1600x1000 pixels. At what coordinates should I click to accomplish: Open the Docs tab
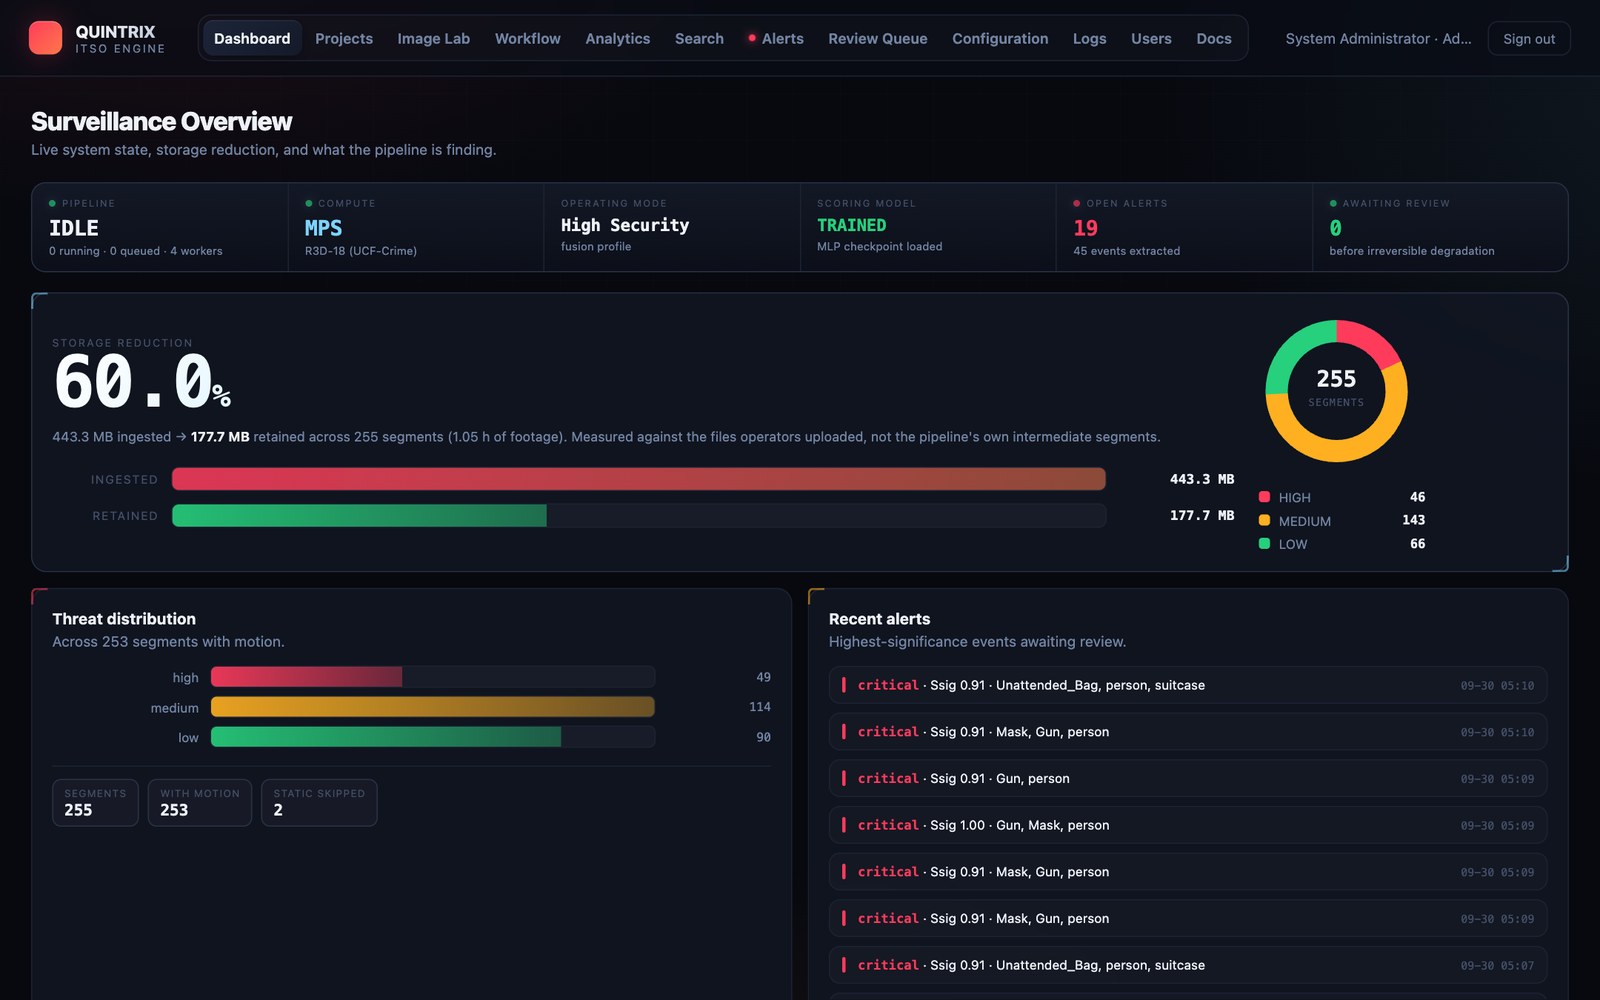point(1214,38)
